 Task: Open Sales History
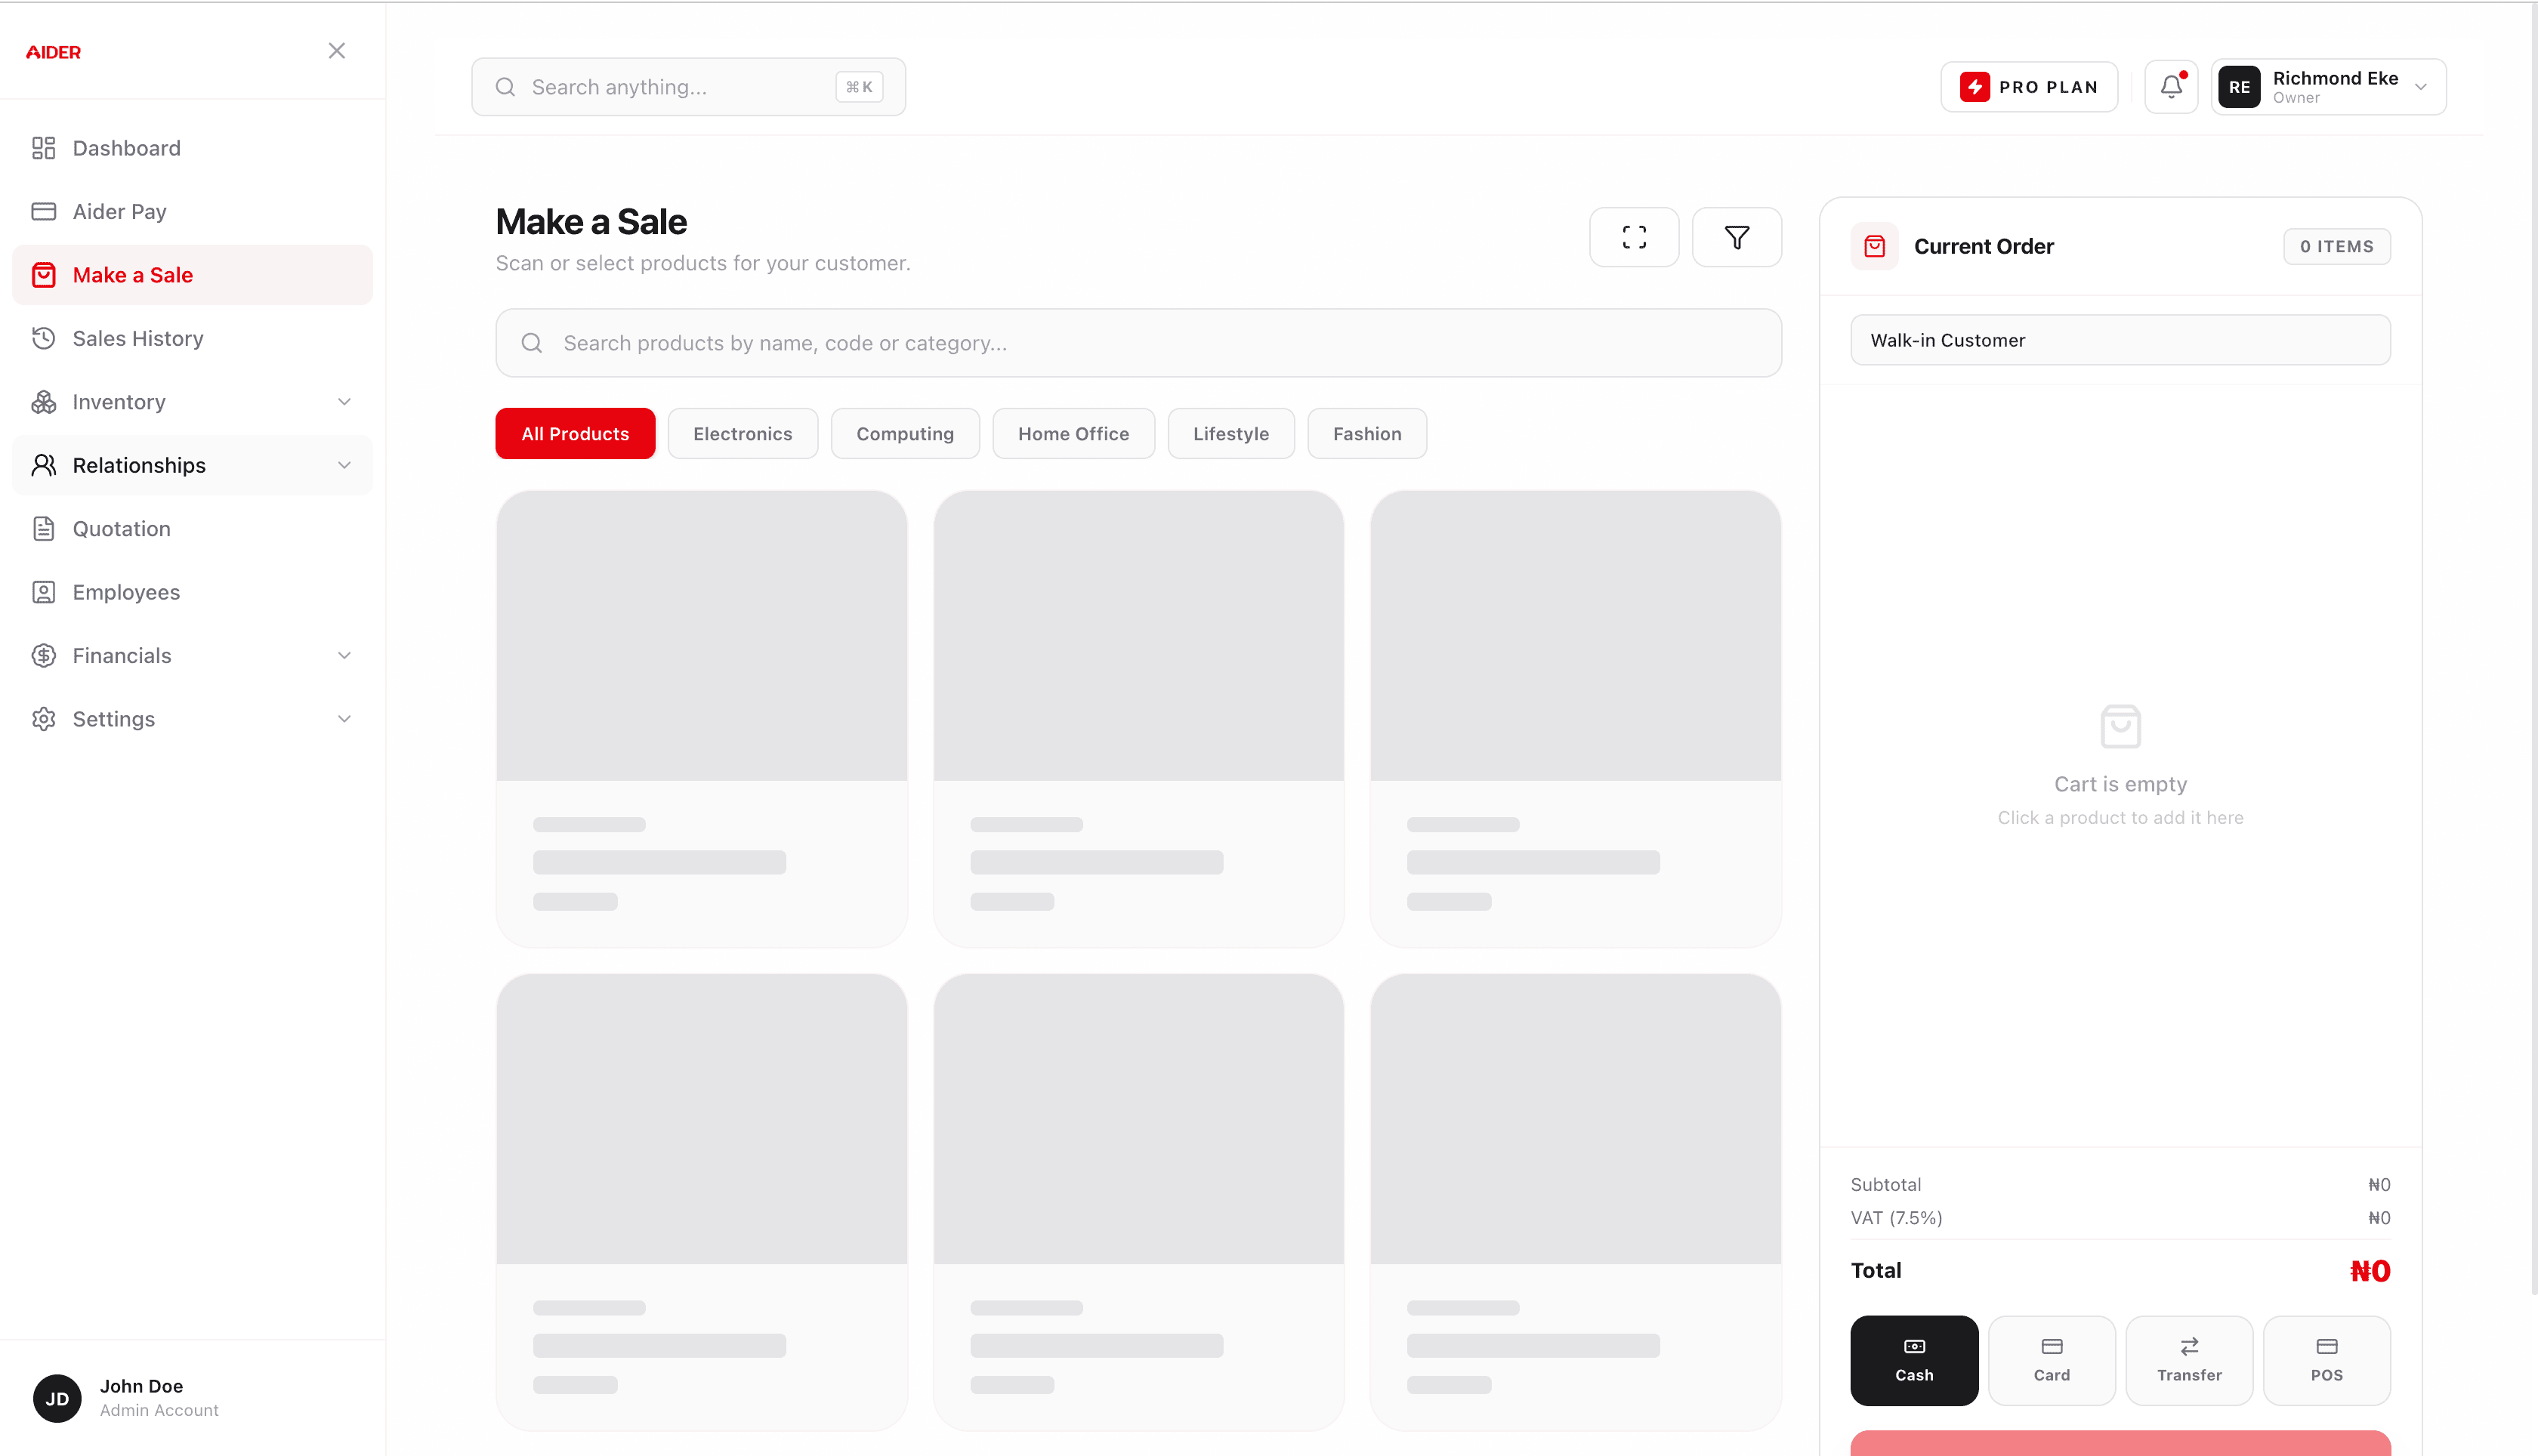[140, 338]
